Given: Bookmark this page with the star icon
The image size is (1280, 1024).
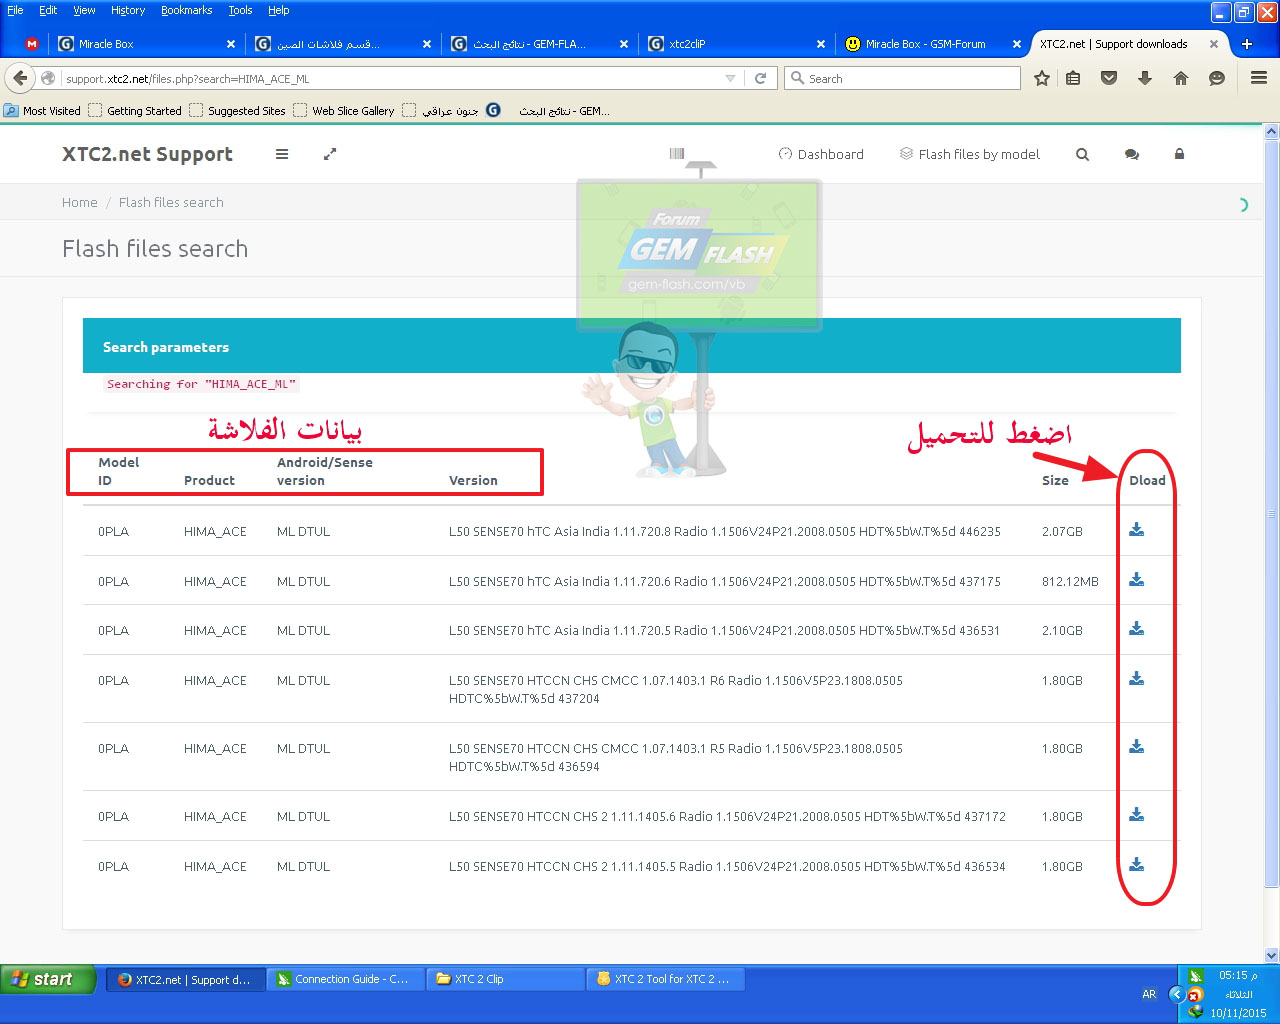Looking at the screenshot, I should (x=1041, y=78).
